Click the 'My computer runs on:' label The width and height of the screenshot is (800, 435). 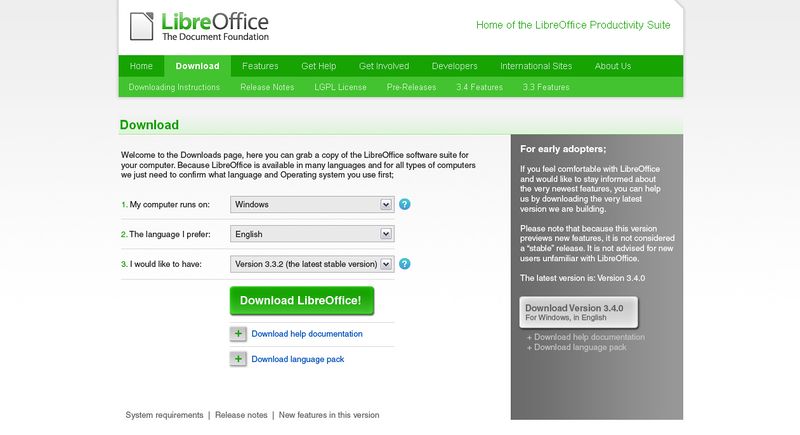(170, 204)
